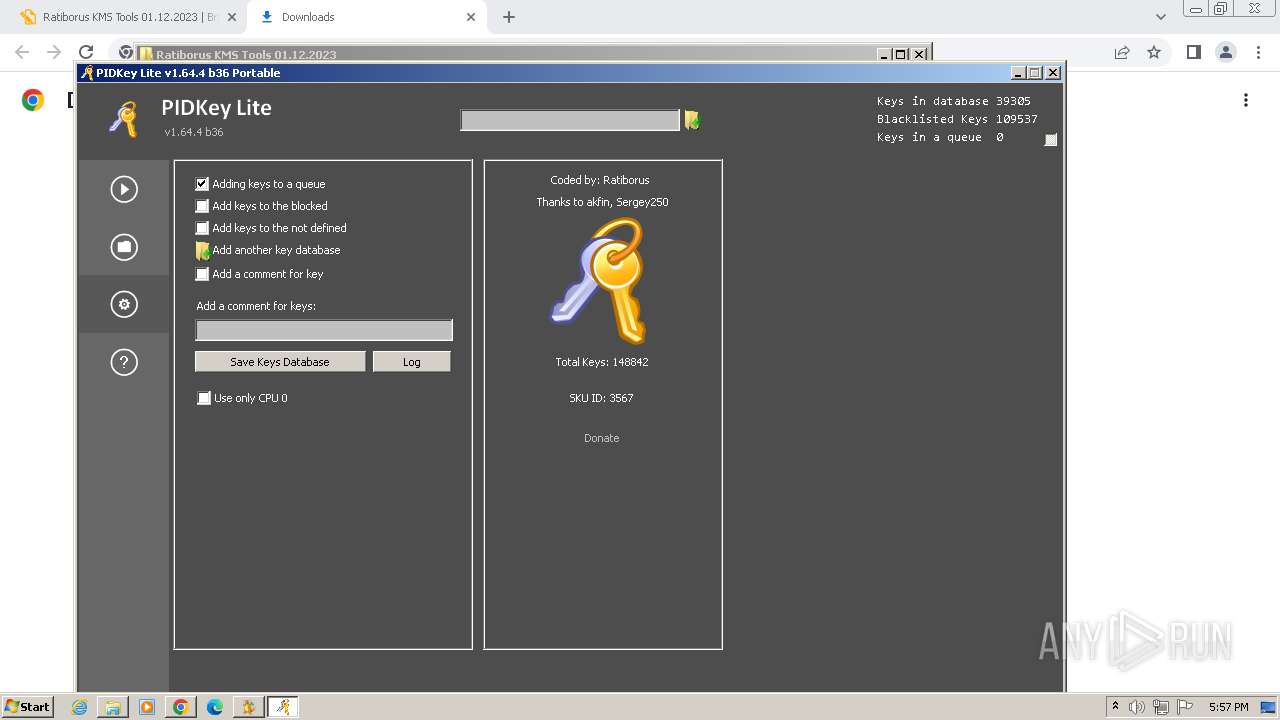
Task: Switch to Chrome in the taskbar
Action: [x=181, y=707]
